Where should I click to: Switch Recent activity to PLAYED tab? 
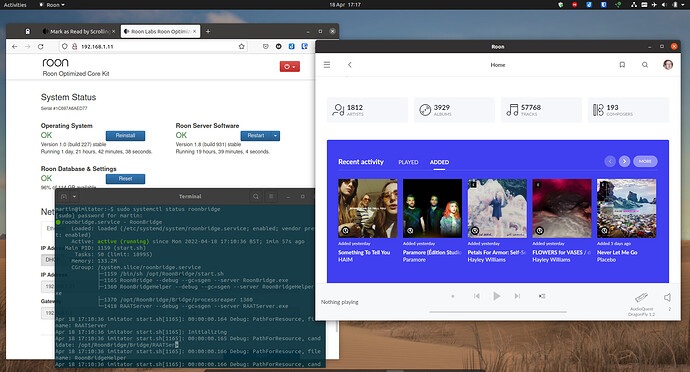coord(408,162)
